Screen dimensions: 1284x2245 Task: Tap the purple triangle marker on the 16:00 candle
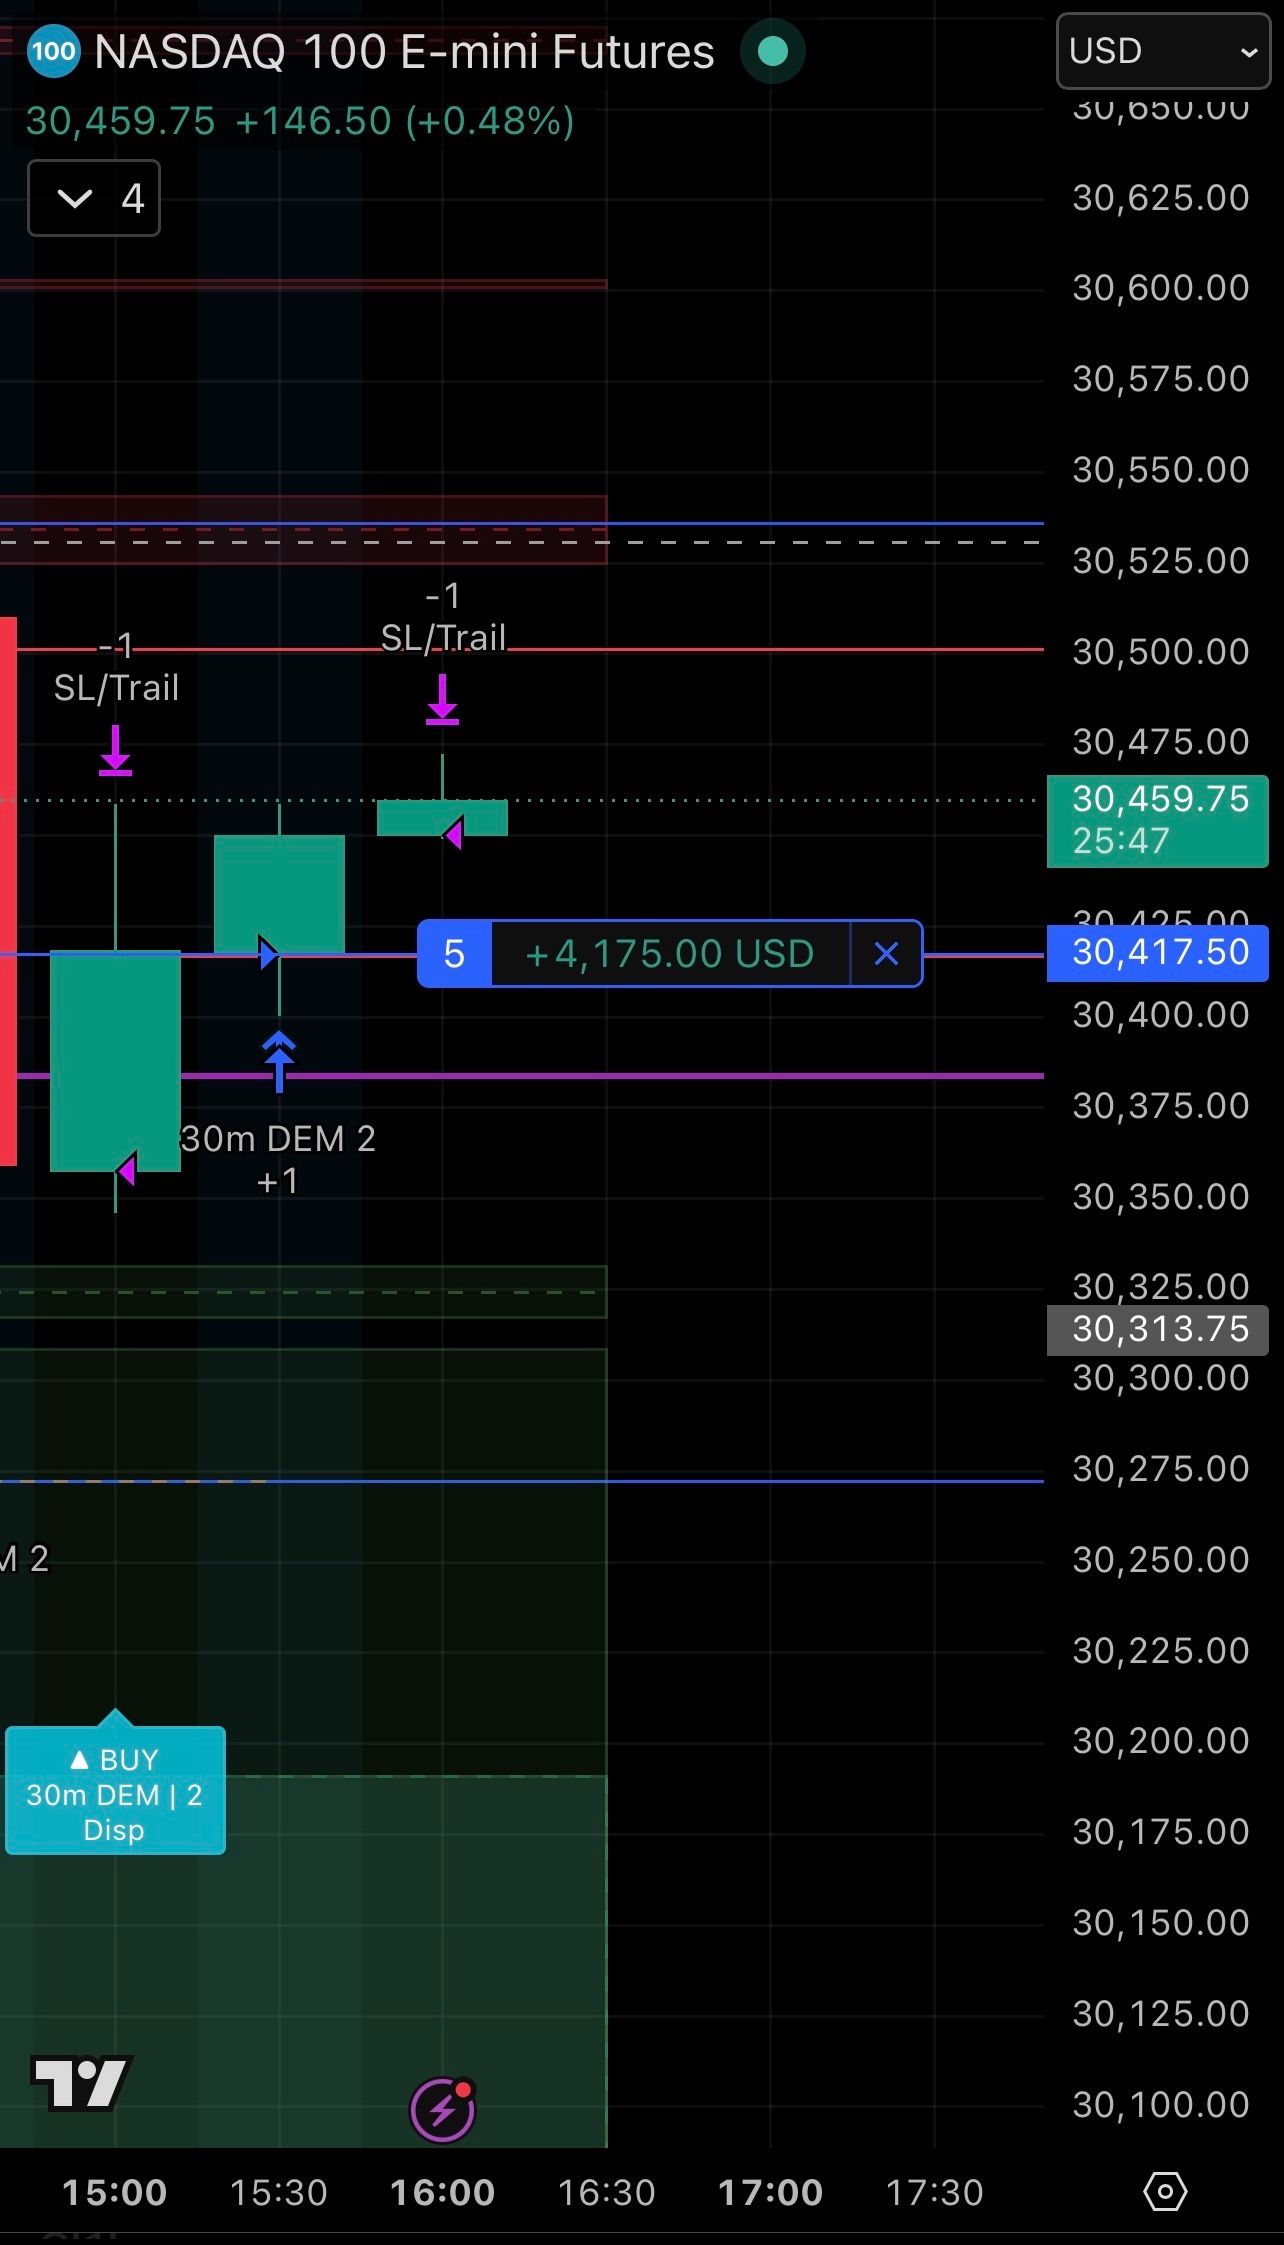(454, 833)
